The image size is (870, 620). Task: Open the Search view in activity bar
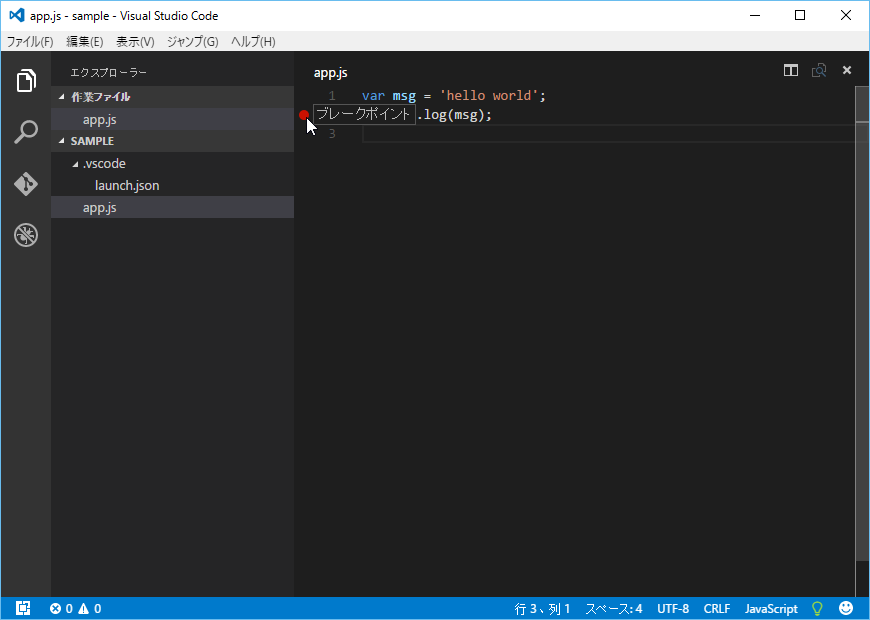pos(26,132)
